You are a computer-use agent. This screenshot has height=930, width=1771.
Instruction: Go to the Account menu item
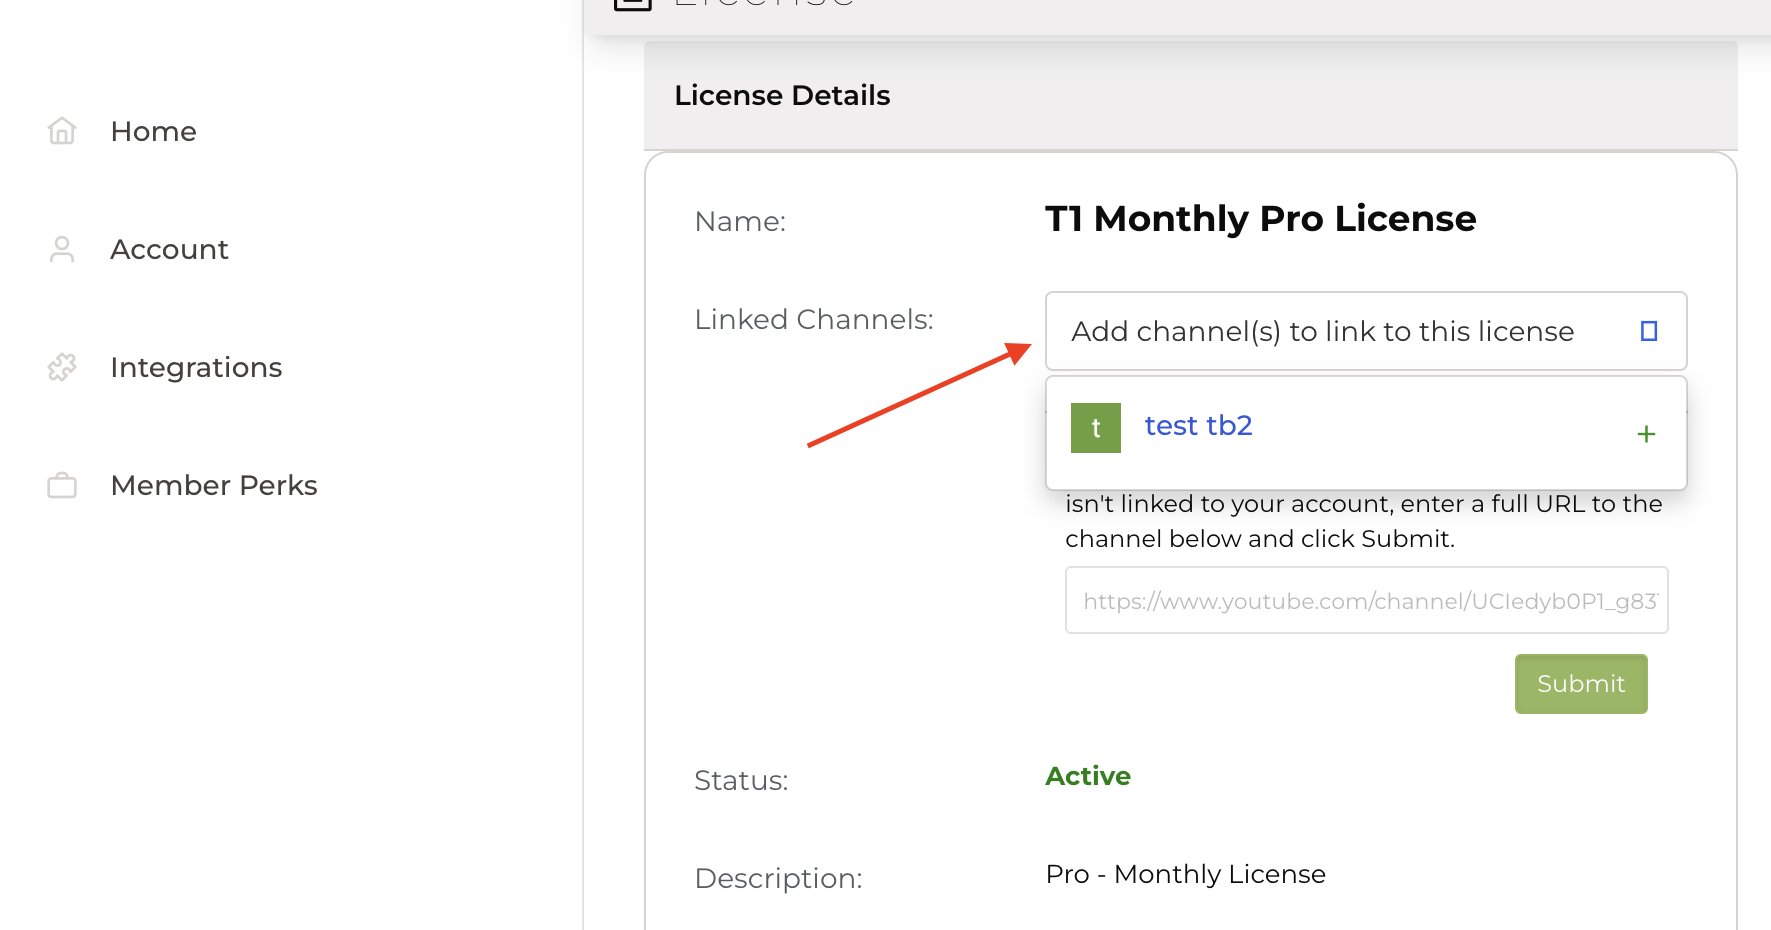pyautogui.click(x=169, y=249)
